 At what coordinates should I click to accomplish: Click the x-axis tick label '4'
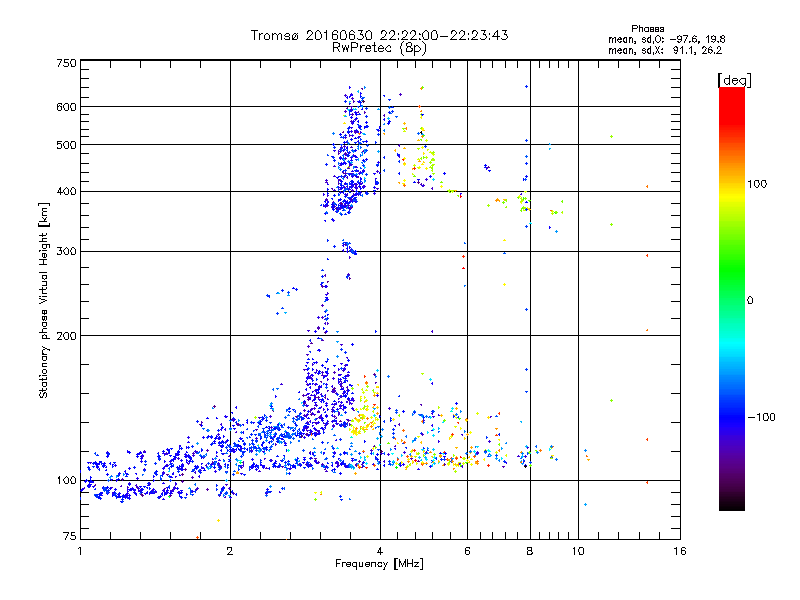pyautogui.click(x=380, y=551)
